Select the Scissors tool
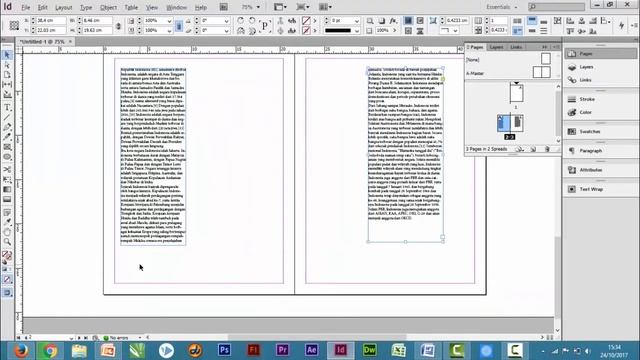This screenshot has width=640, height=360. [x=7, y=169]
